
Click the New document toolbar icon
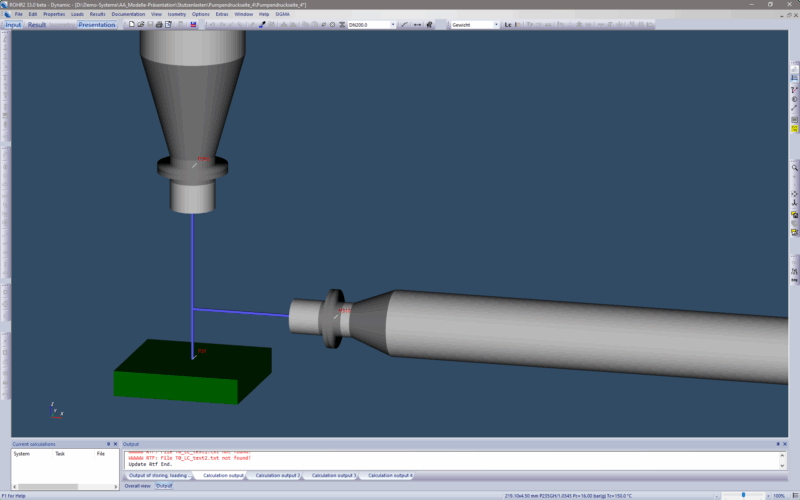(x=132, y=24)
